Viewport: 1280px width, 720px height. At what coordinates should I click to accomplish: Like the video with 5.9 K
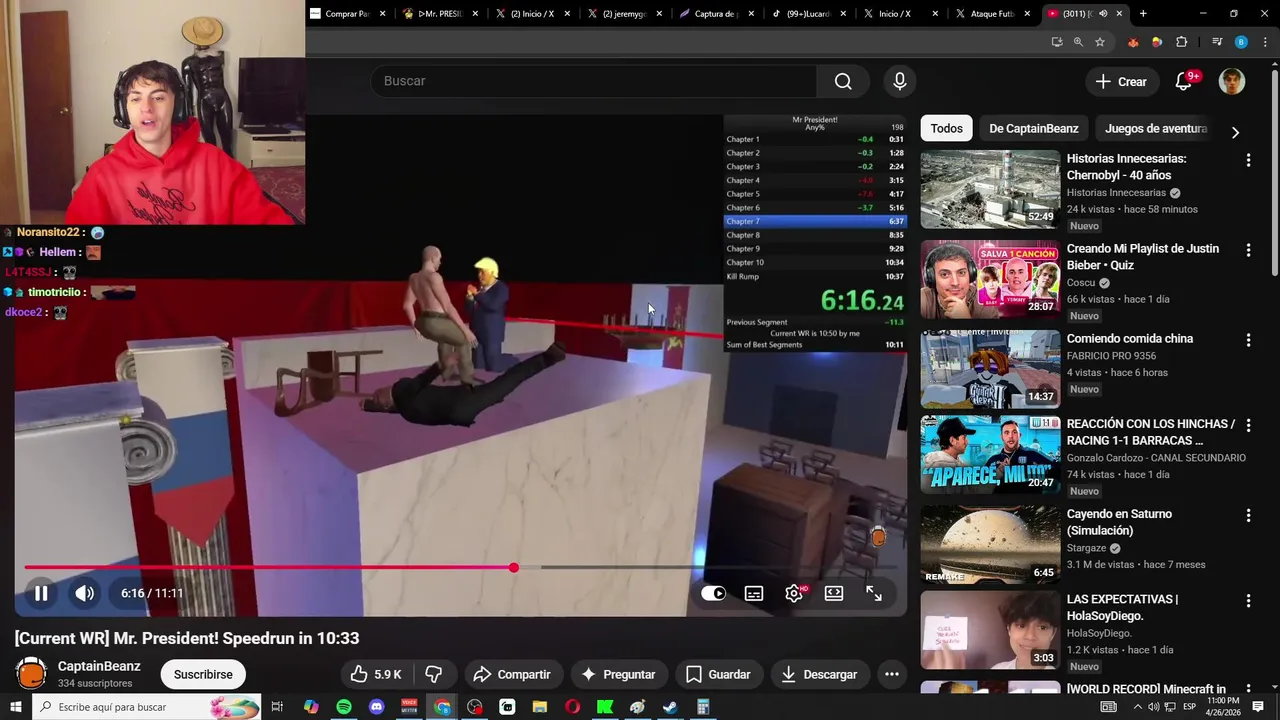click(375, 674)
